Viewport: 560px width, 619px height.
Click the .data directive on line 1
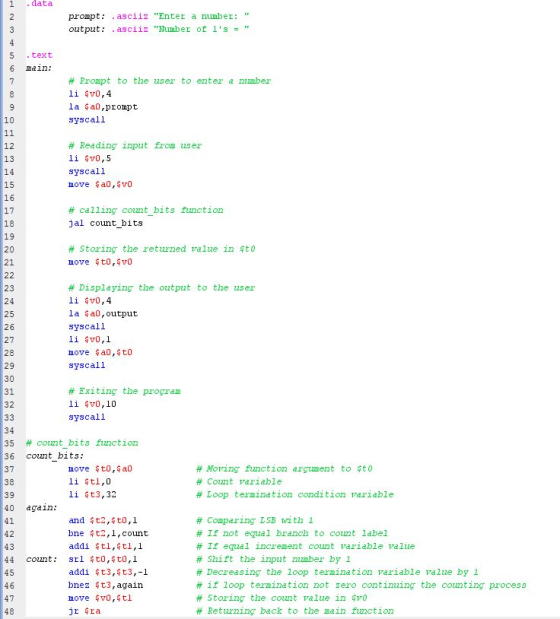[39, 4]
